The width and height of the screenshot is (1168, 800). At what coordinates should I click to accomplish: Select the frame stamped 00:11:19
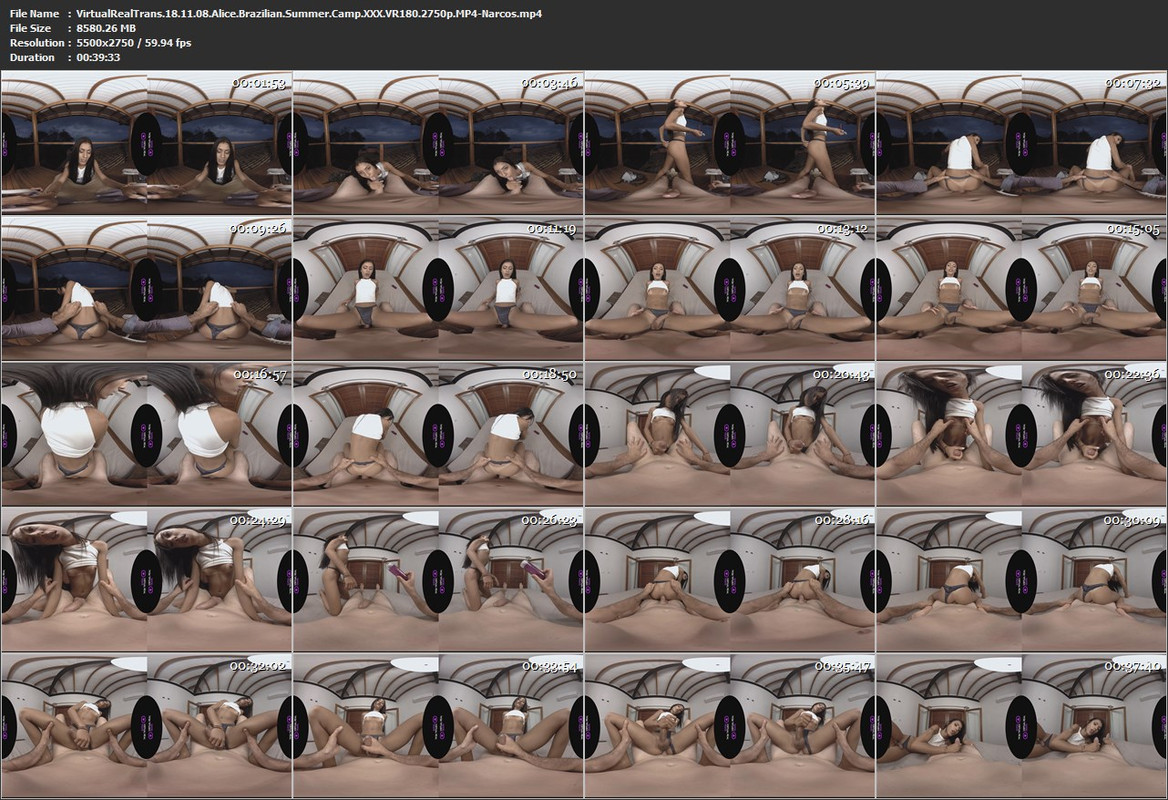coord(438,288)
